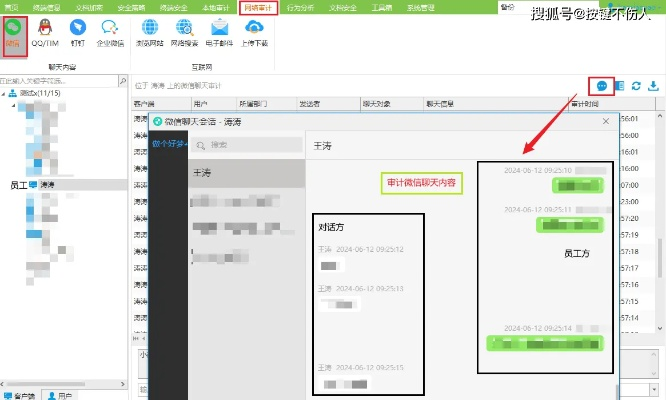Click the 王涛 chat header name
The image size is (666, 400).
(x=322, y=146)
